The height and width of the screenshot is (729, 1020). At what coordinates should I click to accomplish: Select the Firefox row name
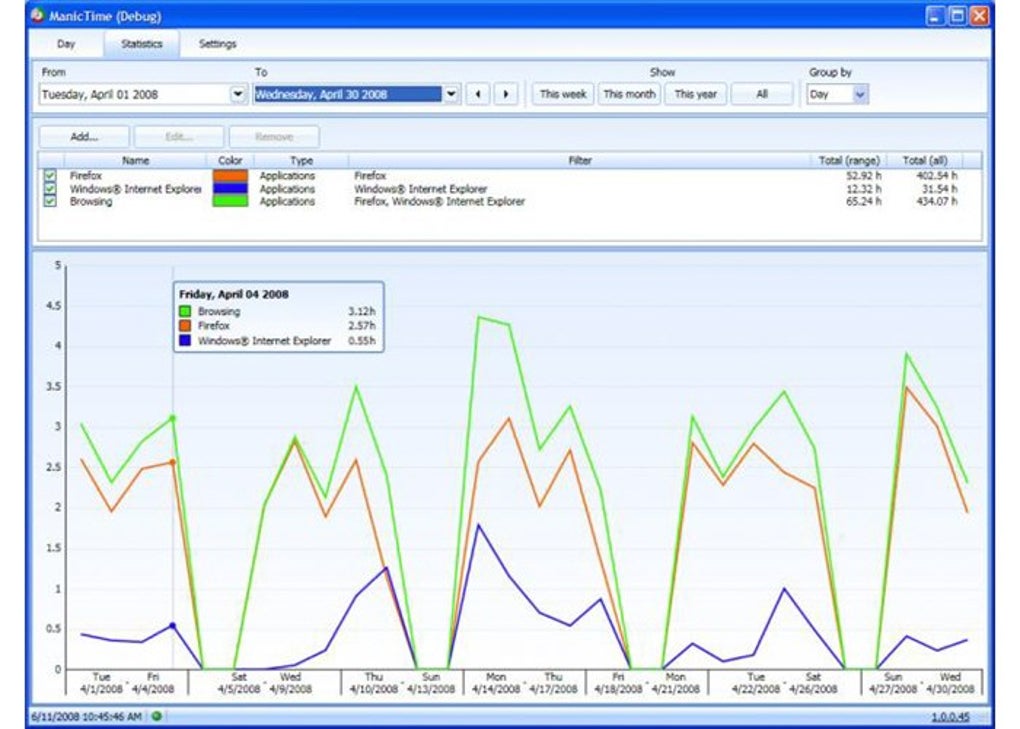[x=86, y=176]
